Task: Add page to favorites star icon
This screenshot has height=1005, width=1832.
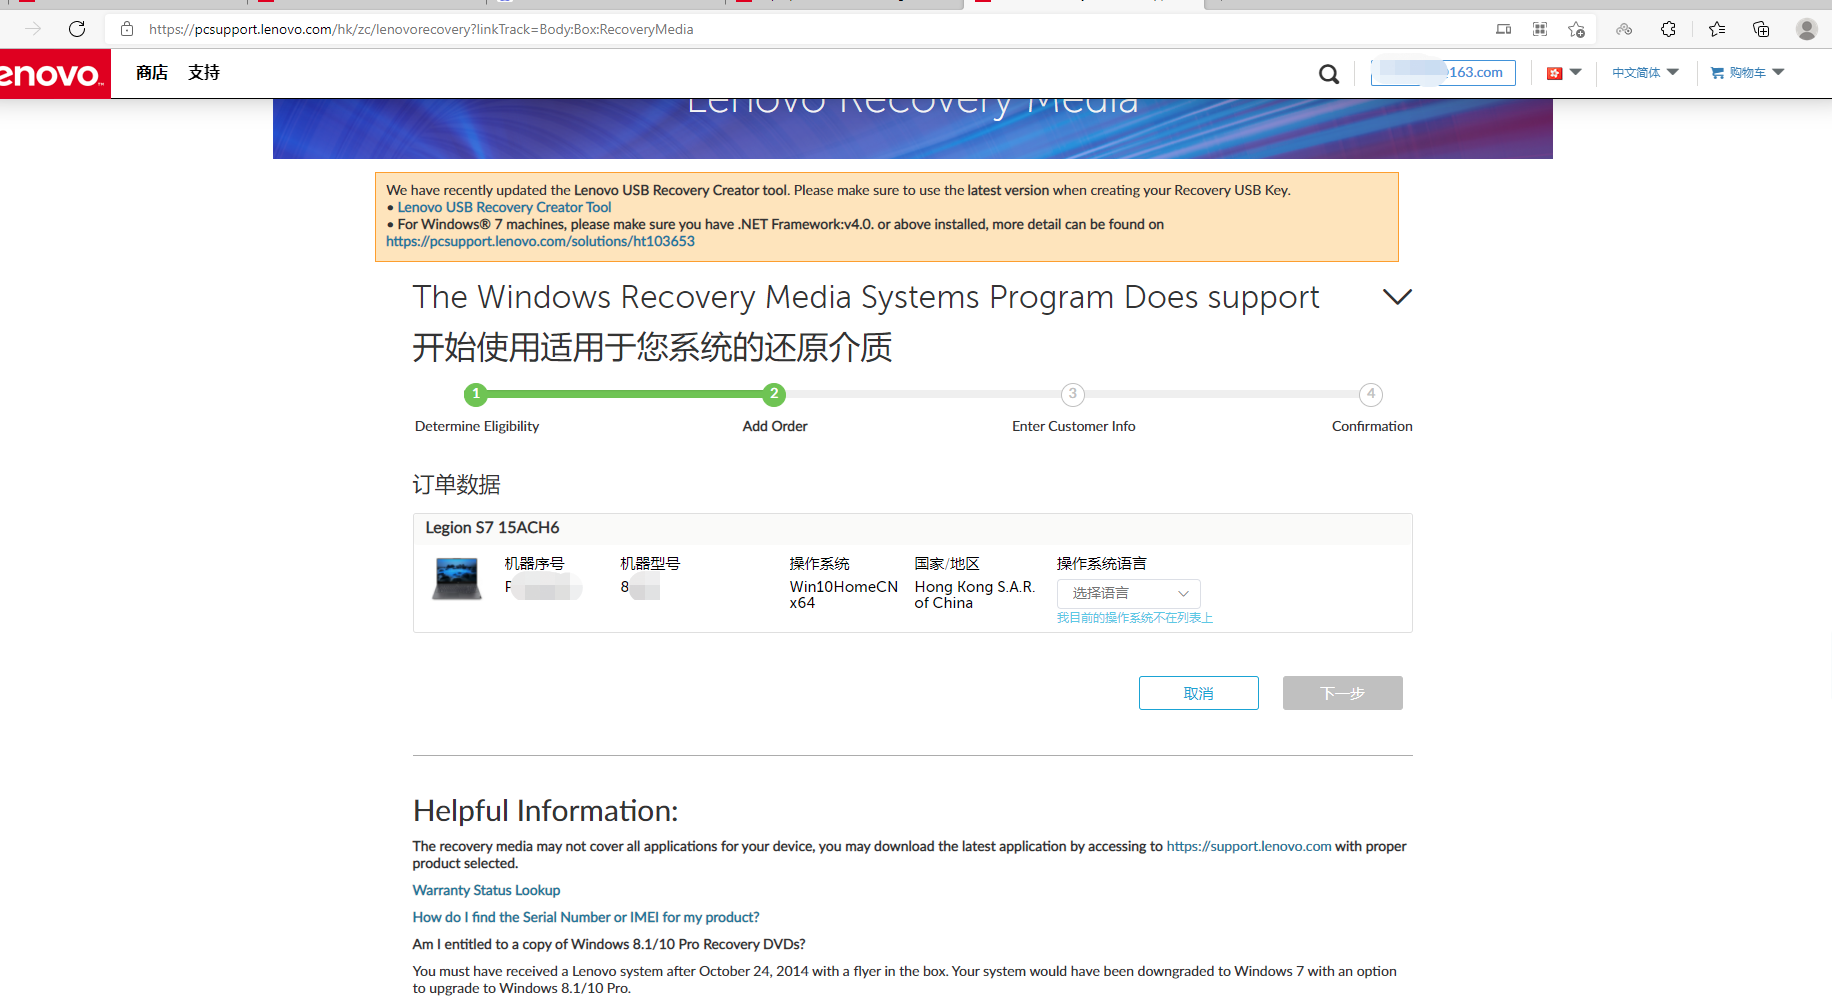Action: [x=1577, y=29]
